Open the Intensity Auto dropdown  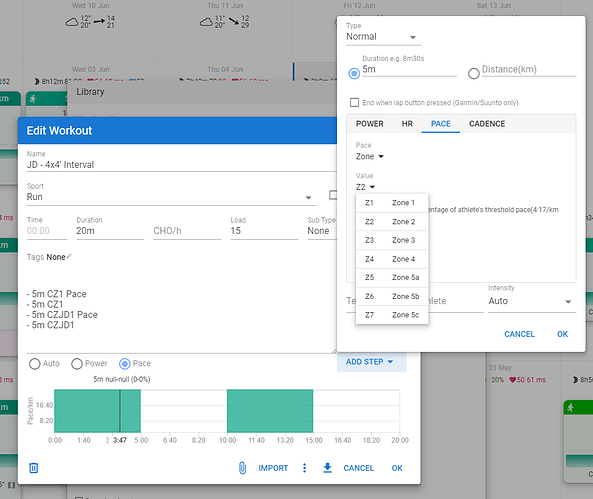point(532,301)
